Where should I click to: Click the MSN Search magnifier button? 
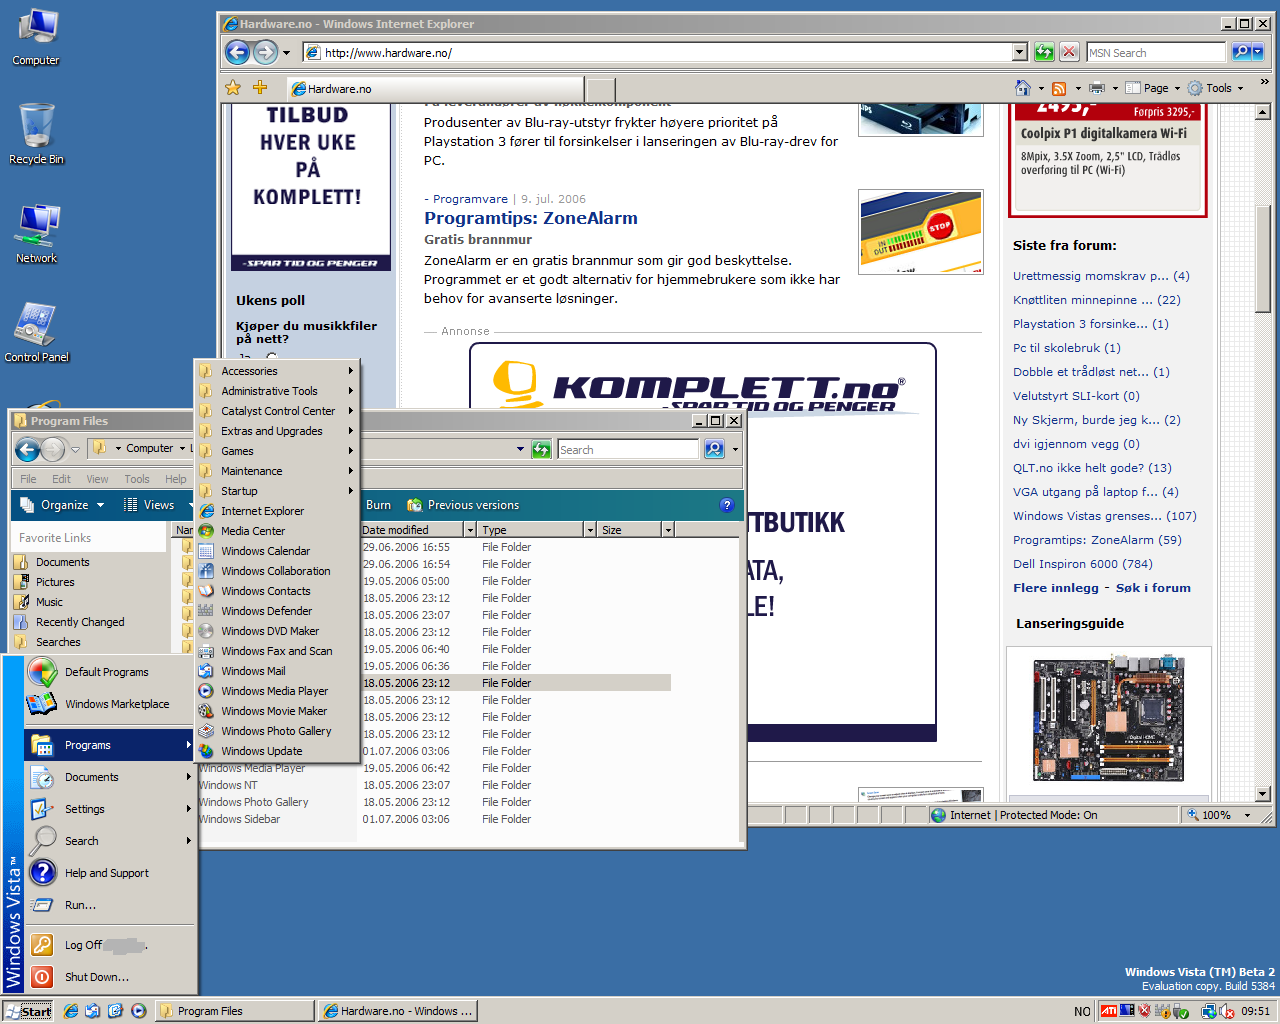point(1242,52)
